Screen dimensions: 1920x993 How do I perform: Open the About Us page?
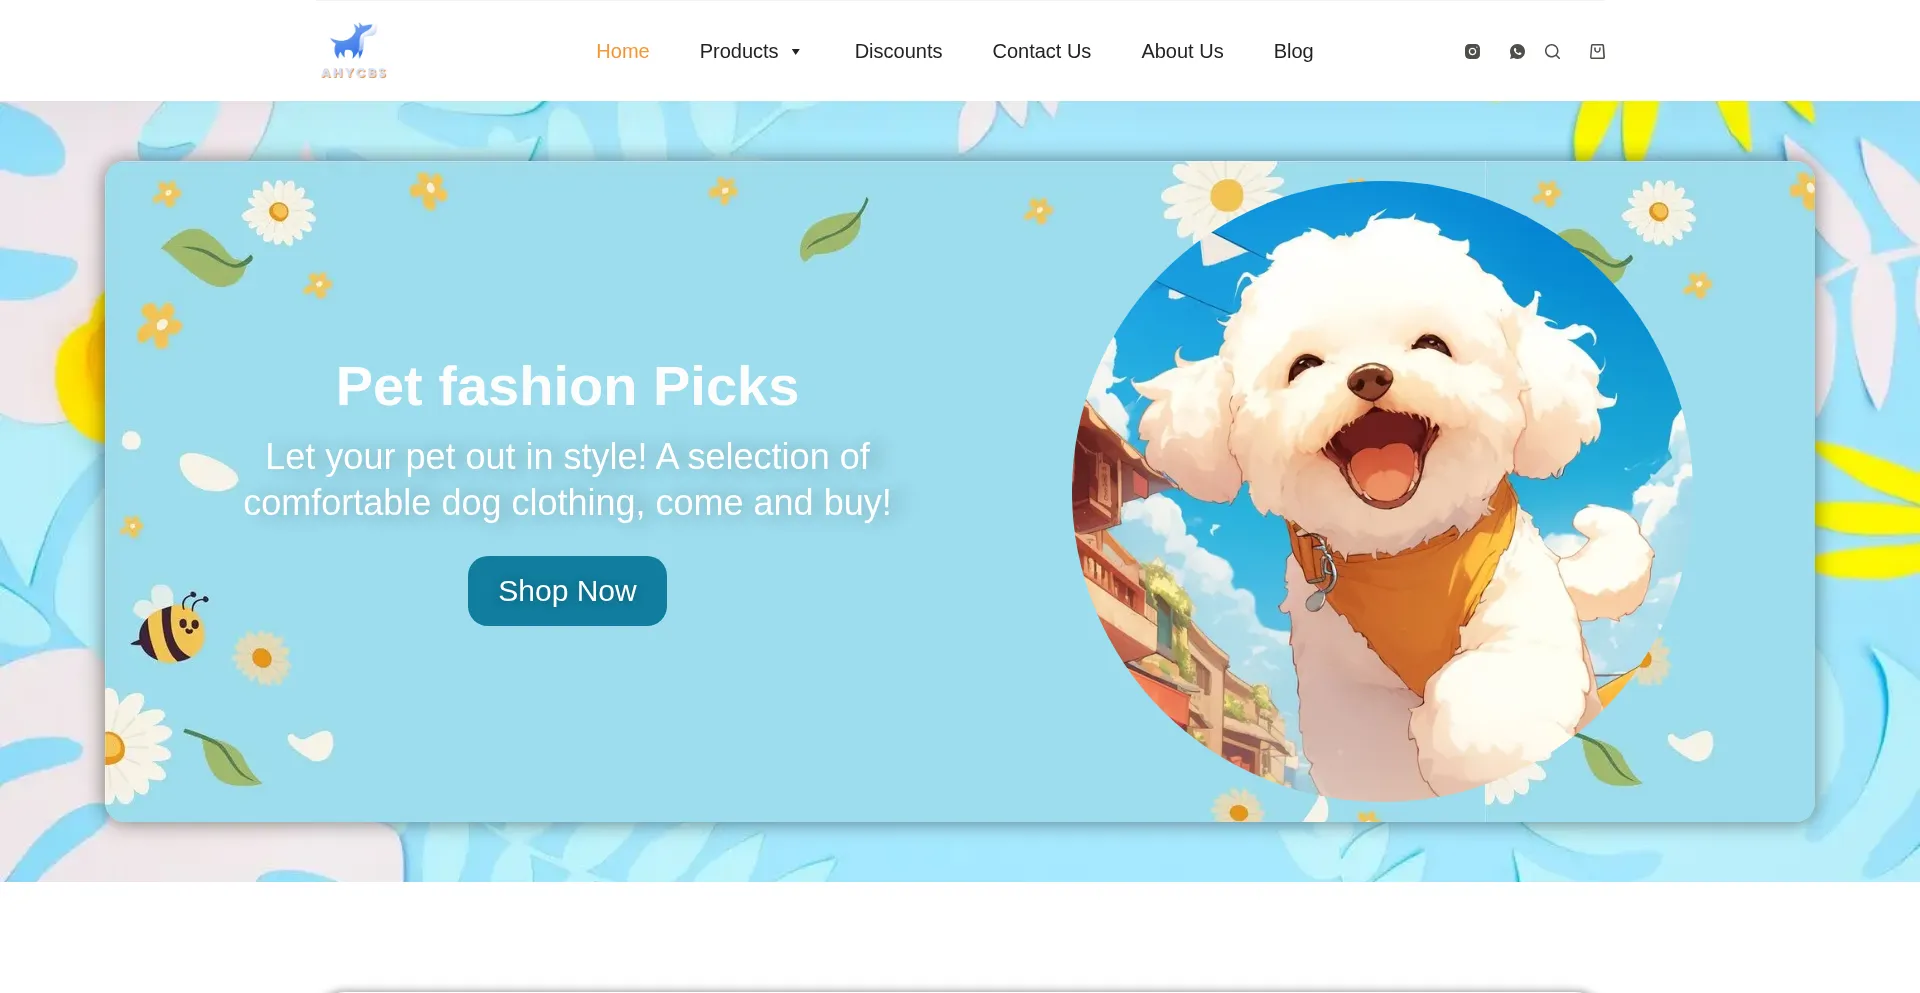point(1182,51)
